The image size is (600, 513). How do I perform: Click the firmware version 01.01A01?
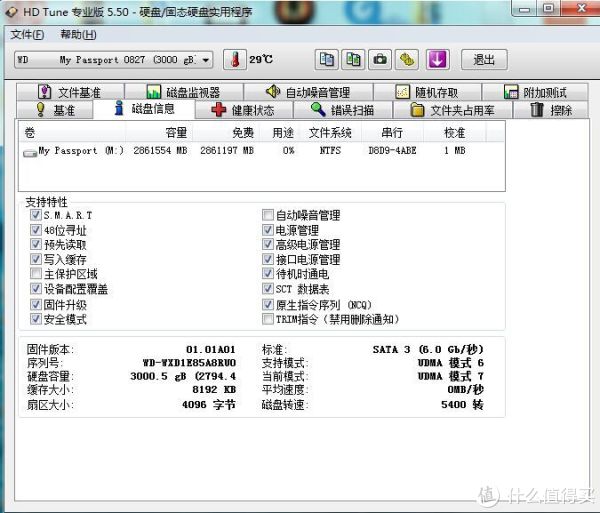coord(211,349)
